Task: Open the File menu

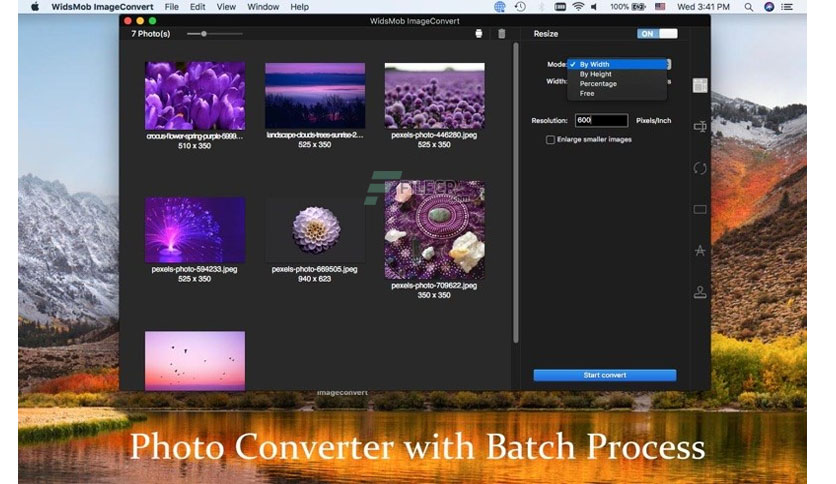Action: (172, 7)
